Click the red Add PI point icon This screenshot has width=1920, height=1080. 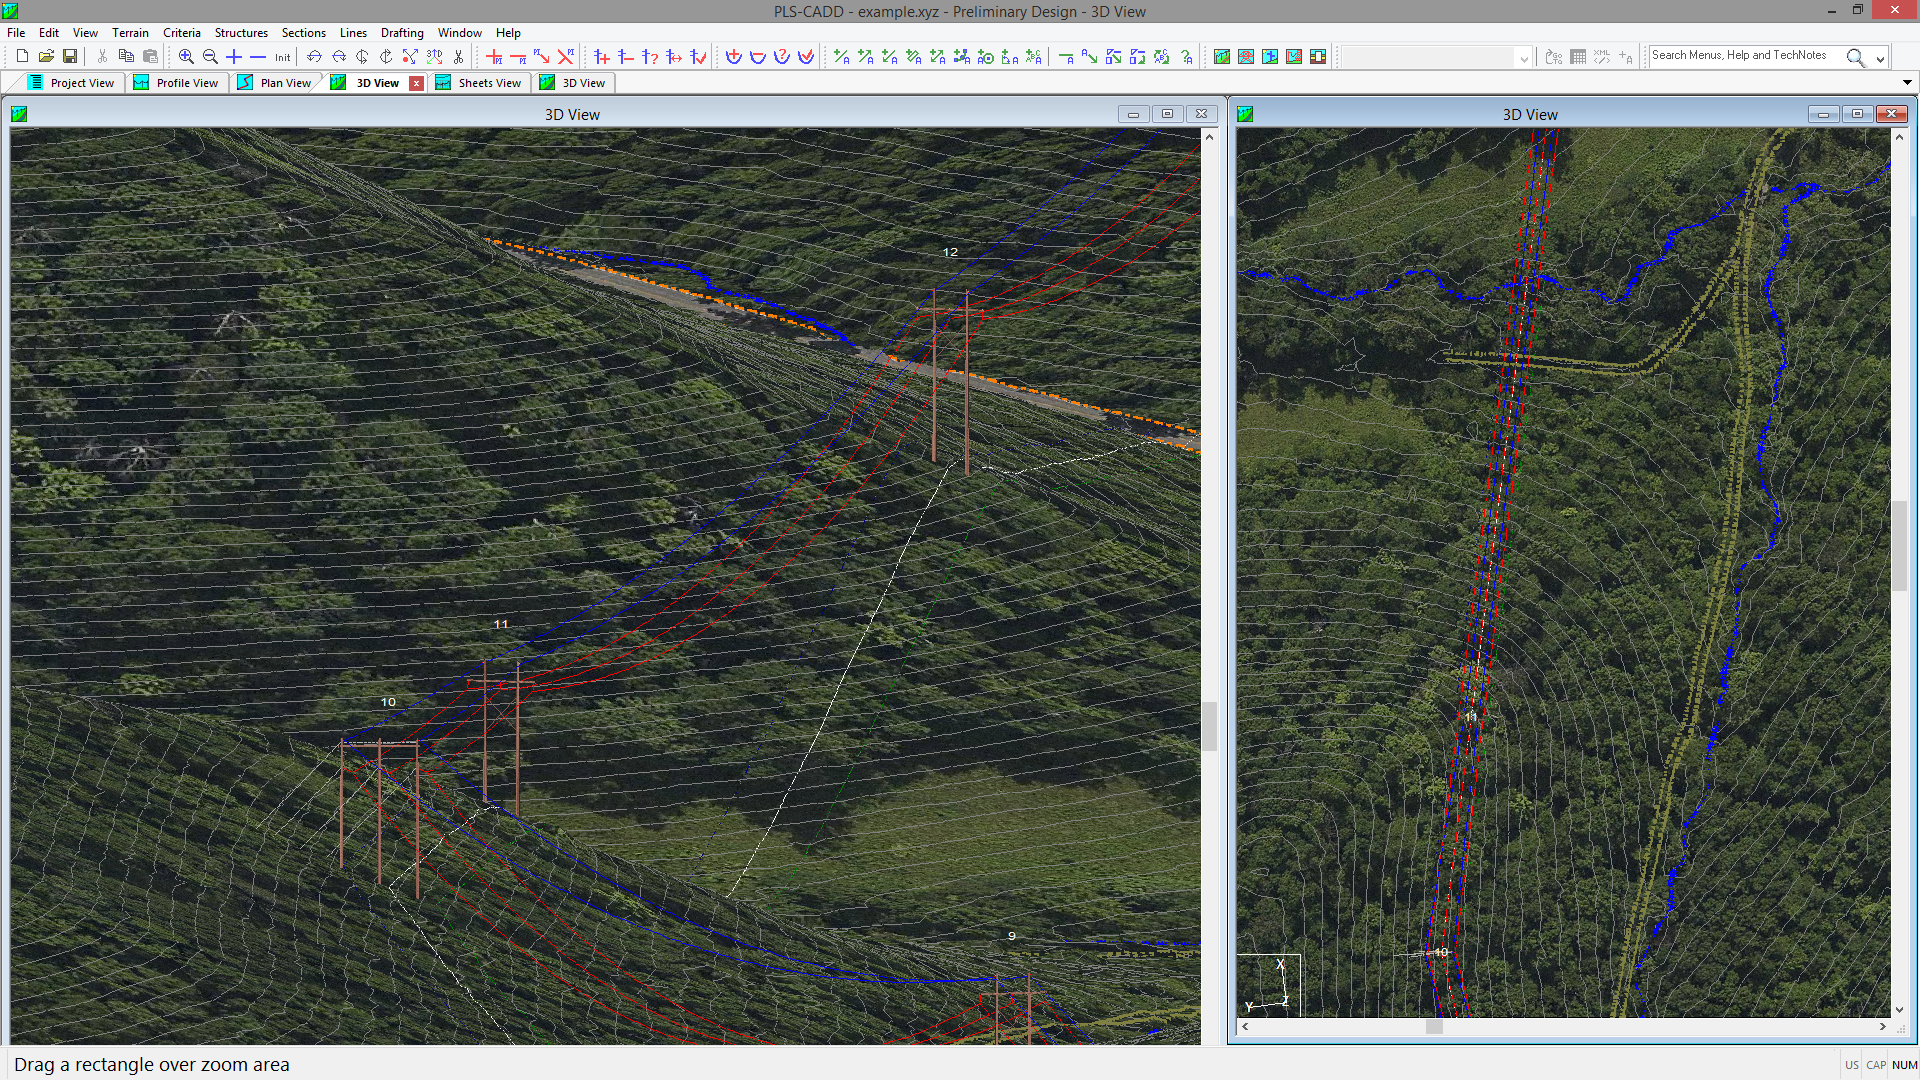click(x=494, y=57)
